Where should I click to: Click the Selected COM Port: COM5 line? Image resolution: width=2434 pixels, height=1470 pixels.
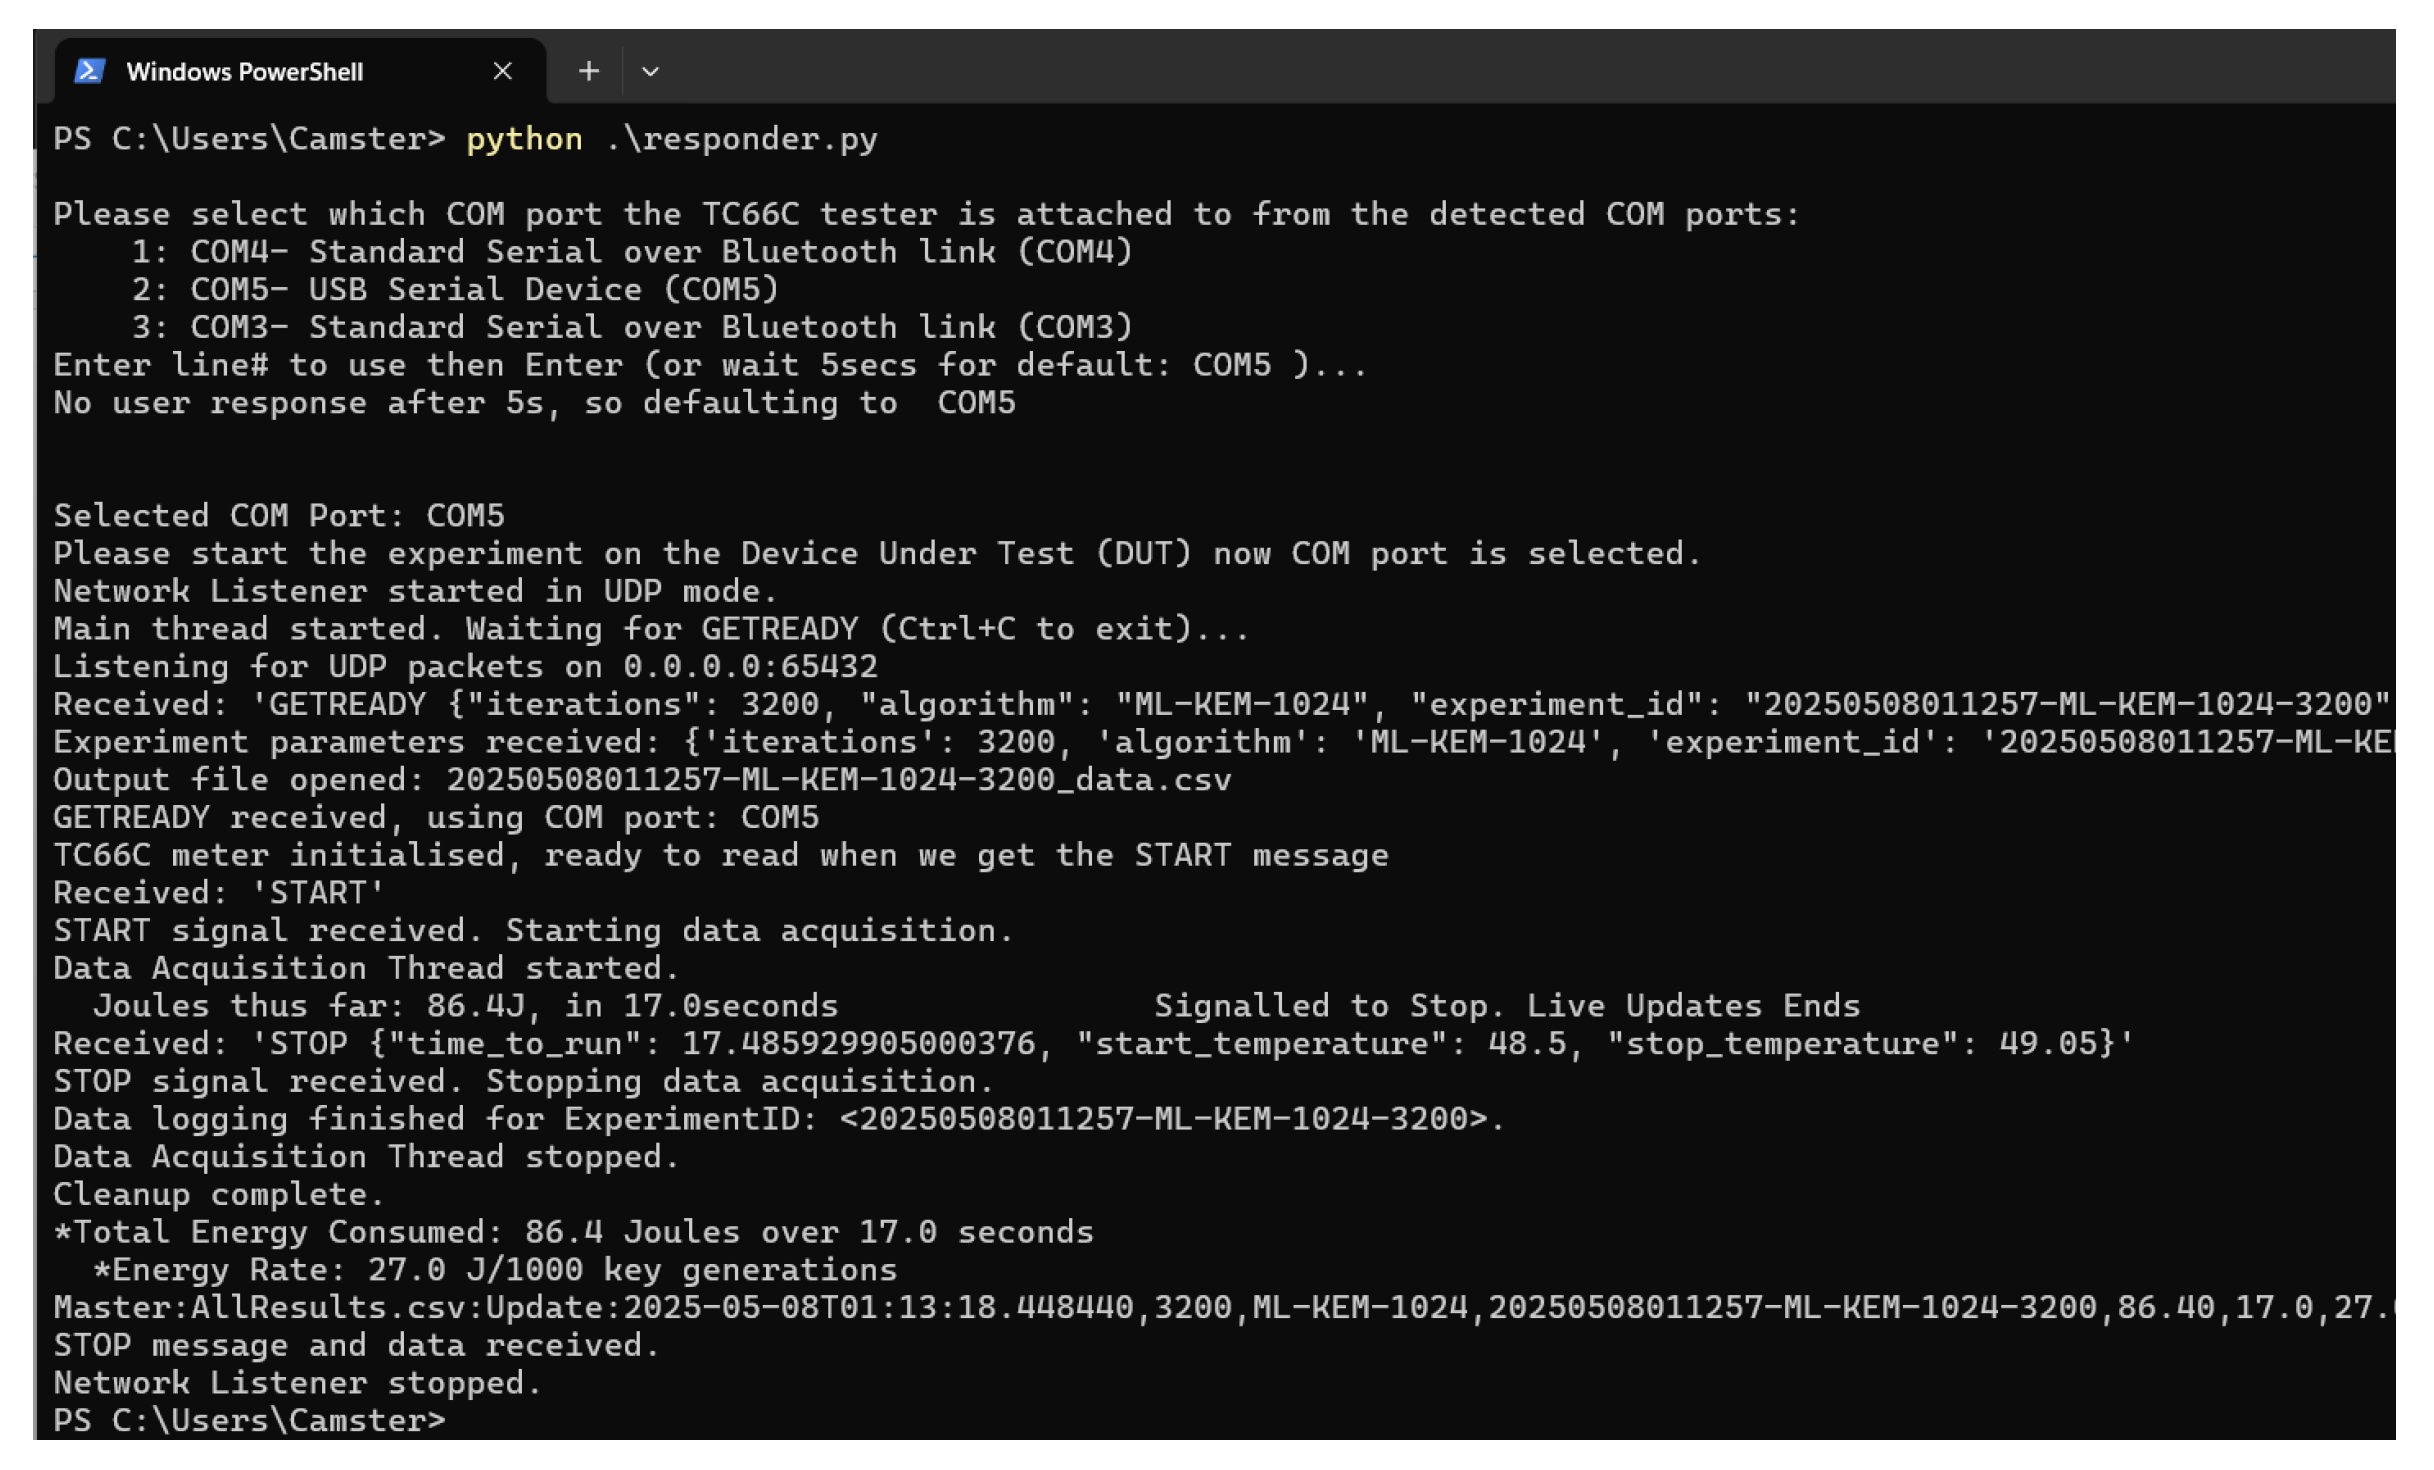pyautogui.click(x=280, y=515)
